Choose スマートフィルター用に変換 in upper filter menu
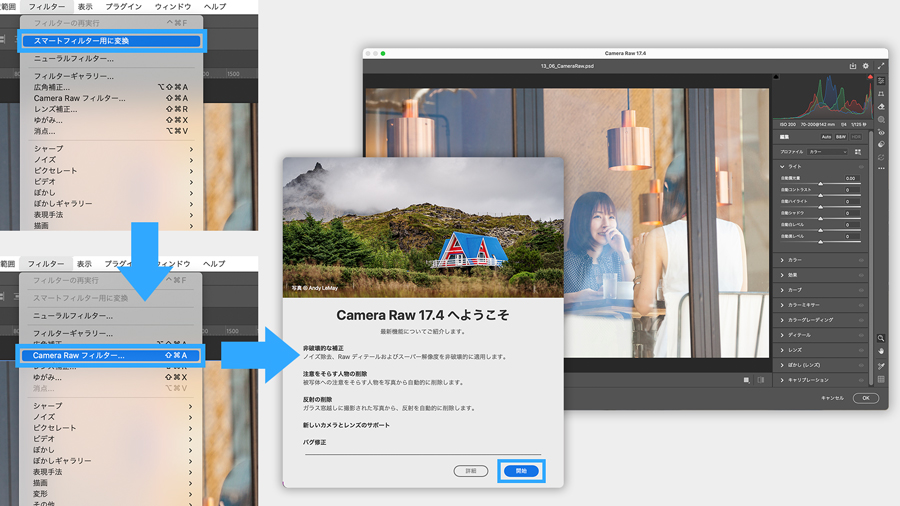Viewport: 900px width, 506px height. 111,41
